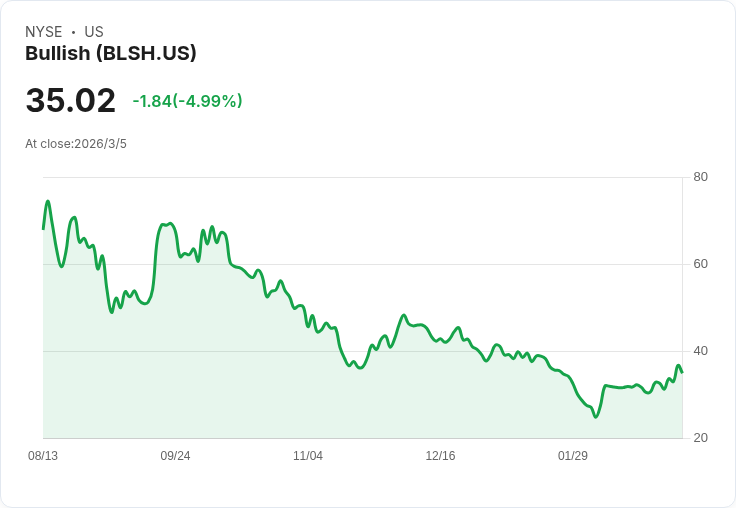
Task: Select the 08/13 date on the x-axis
Action: (43, 456)
